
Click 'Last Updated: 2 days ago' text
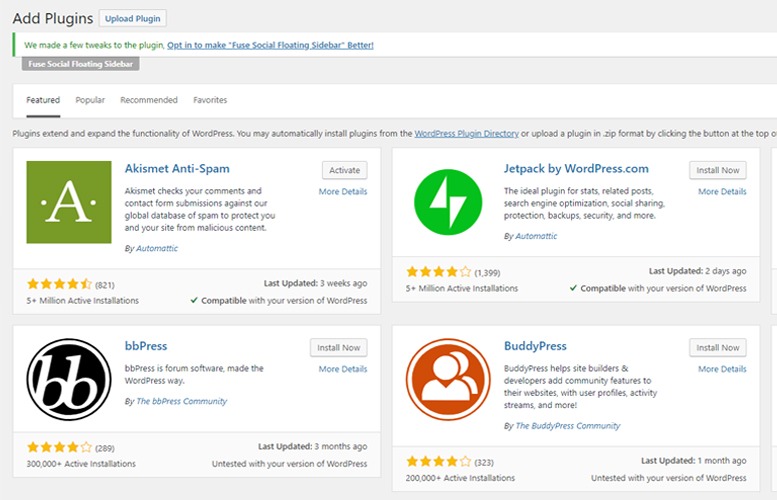pyautogui.click(x=697, y=271)
